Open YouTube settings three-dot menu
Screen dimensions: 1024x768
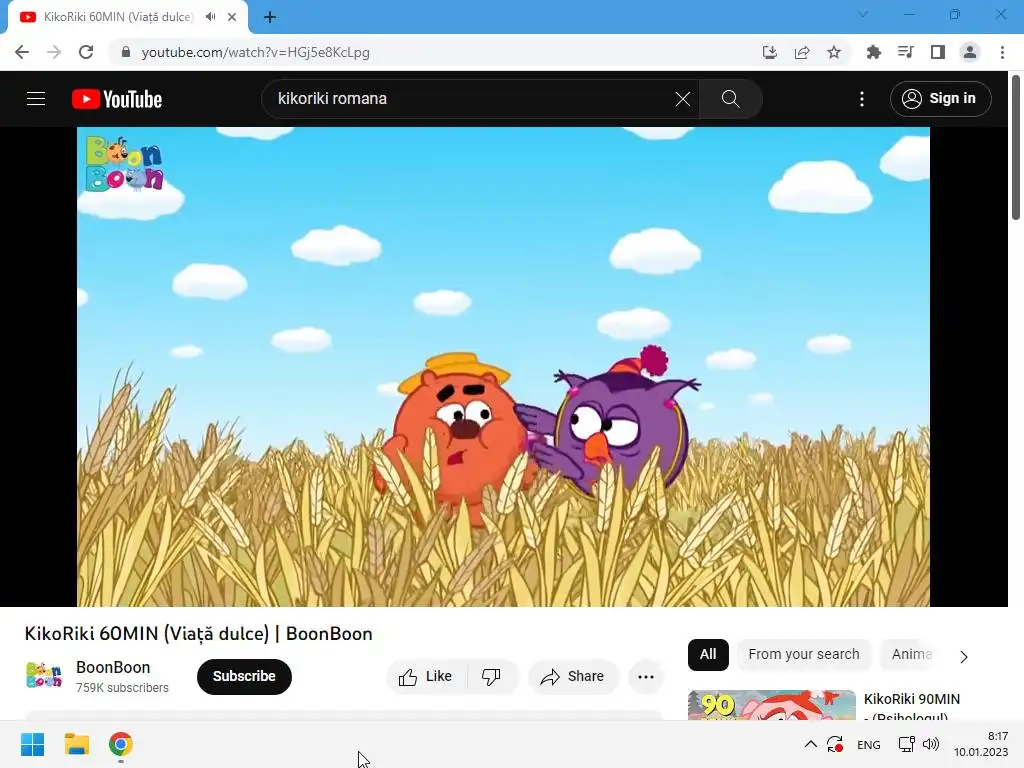click(x=862, y=99)
